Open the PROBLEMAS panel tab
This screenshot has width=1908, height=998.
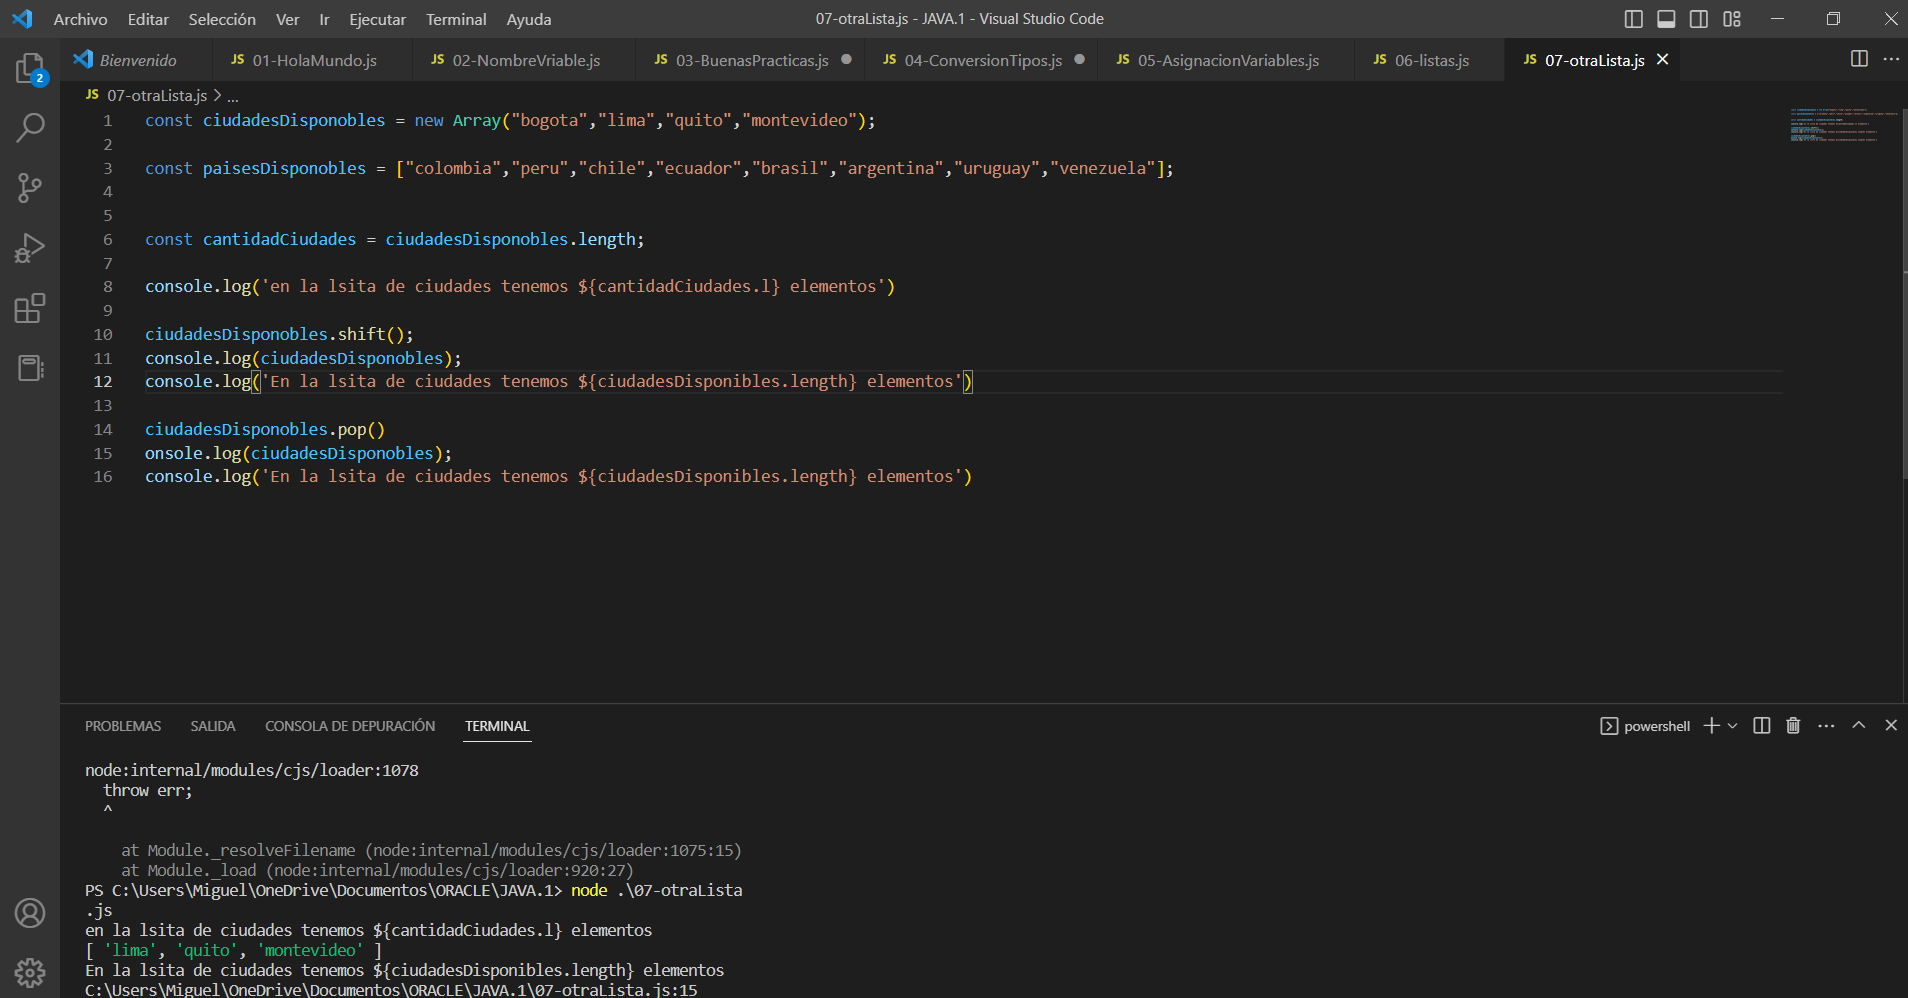tap(123, 726)
